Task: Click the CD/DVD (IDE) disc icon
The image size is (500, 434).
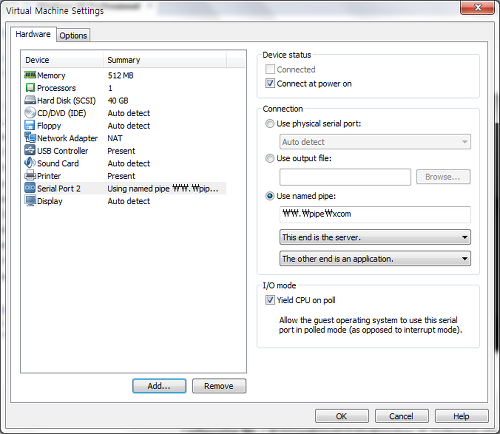Action: click(30, 113)
